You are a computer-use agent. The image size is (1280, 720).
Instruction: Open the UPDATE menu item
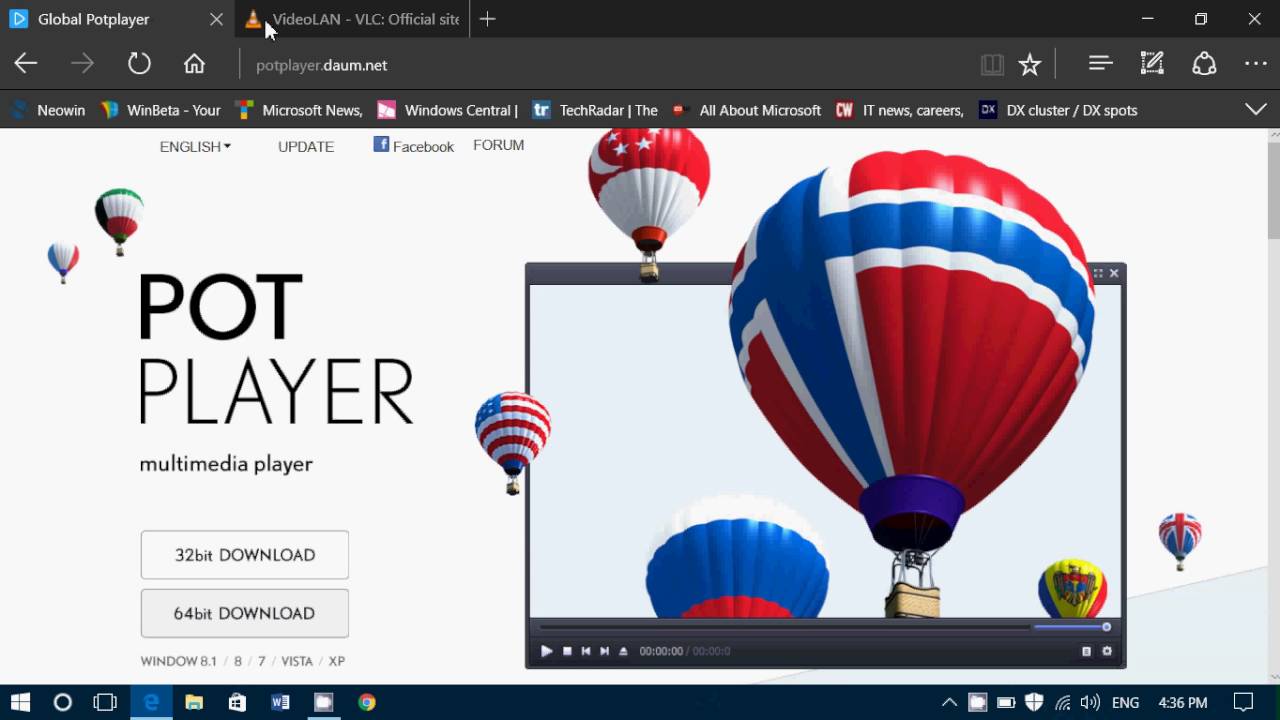[306, 146]
